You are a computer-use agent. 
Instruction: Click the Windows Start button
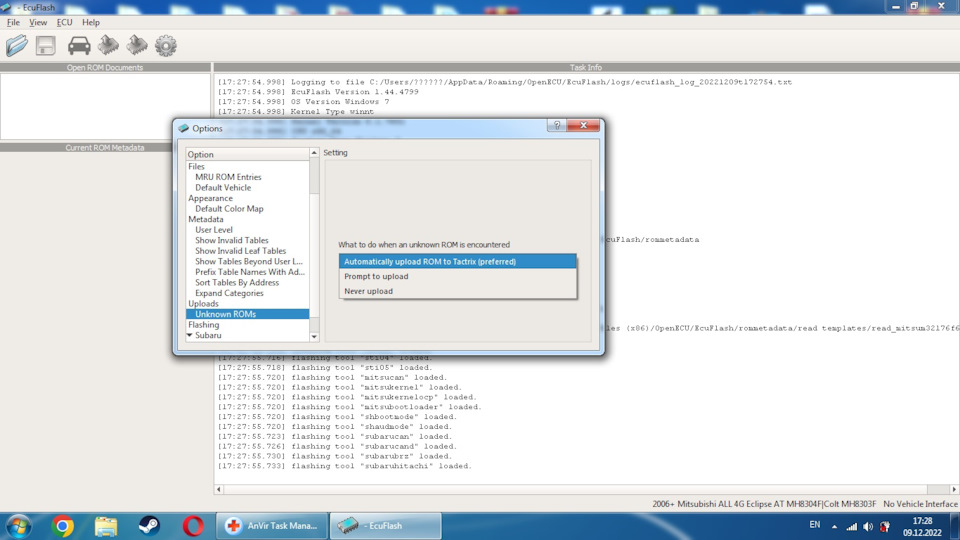click(18, 526)
